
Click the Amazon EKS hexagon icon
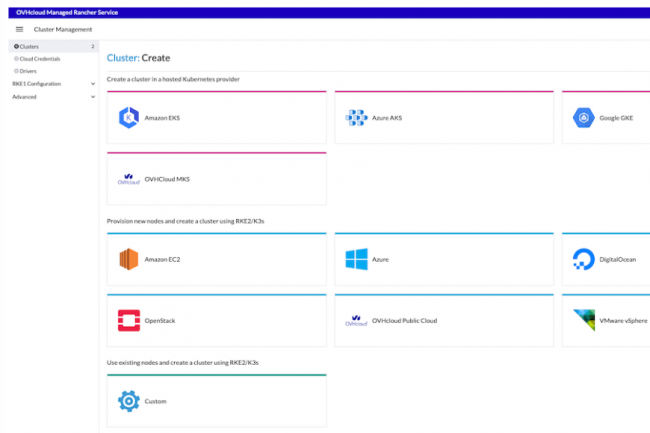[x=129, y=118]
